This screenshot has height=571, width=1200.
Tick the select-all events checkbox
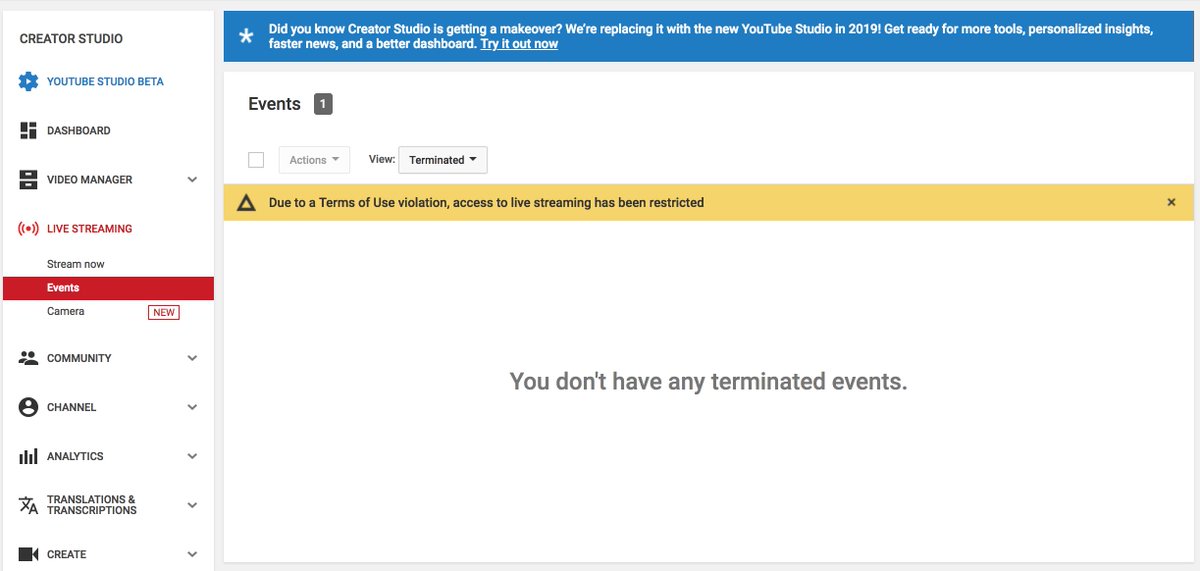point(256,160)
